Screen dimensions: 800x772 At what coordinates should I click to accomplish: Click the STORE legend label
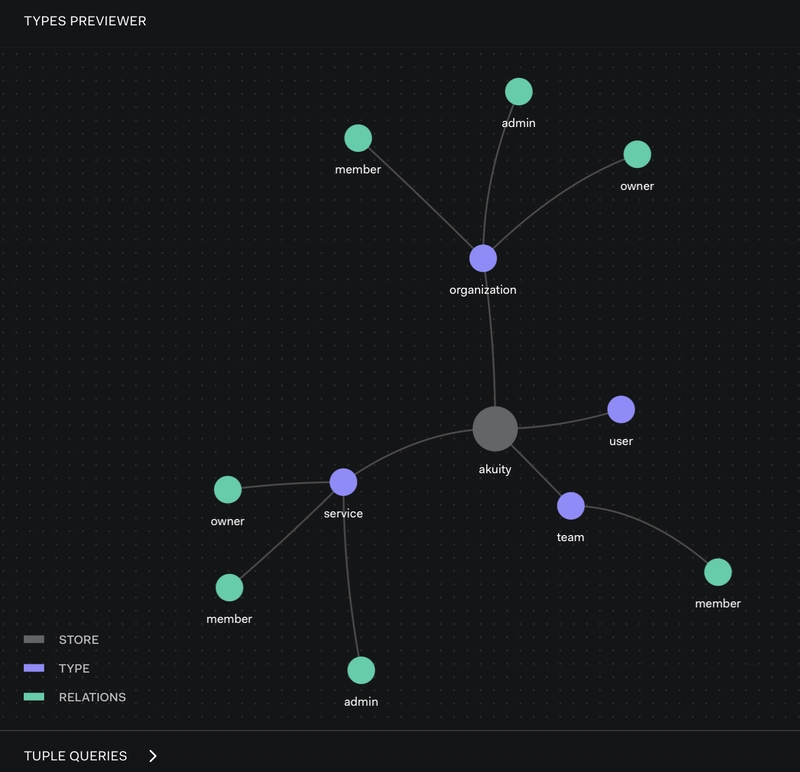[x=79, y=640]
